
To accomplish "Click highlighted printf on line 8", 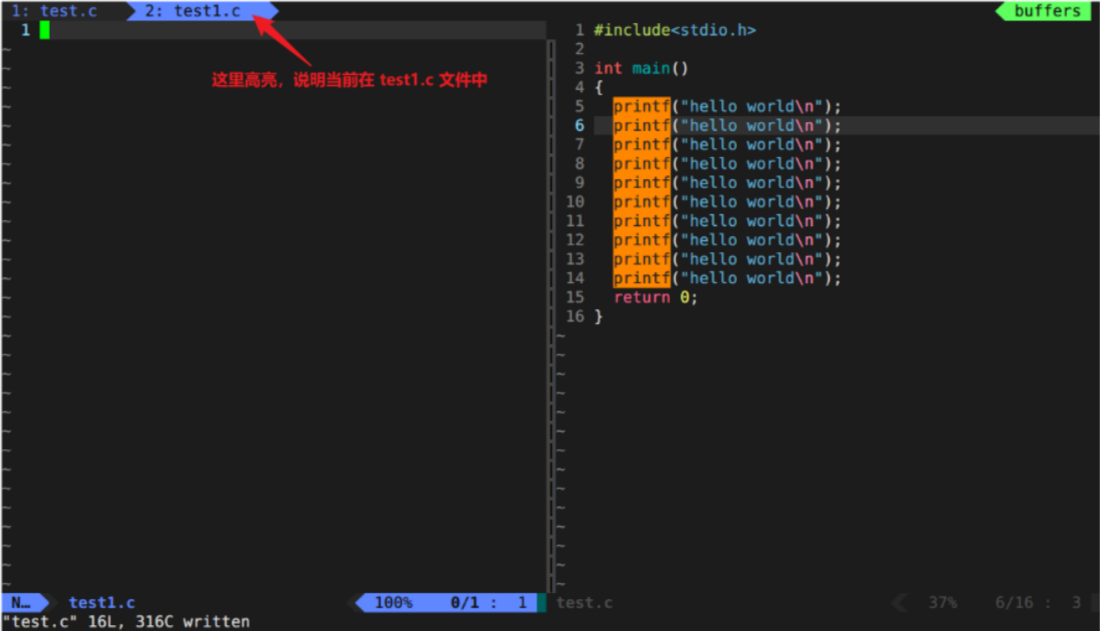I will point(641,163).
